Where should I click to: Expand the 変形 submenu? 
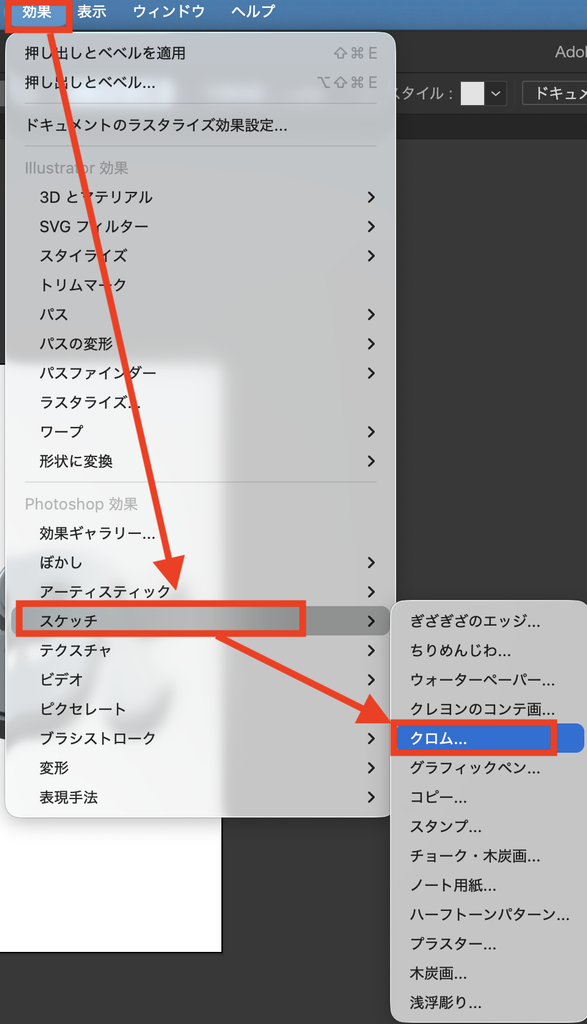coord(200,768)
